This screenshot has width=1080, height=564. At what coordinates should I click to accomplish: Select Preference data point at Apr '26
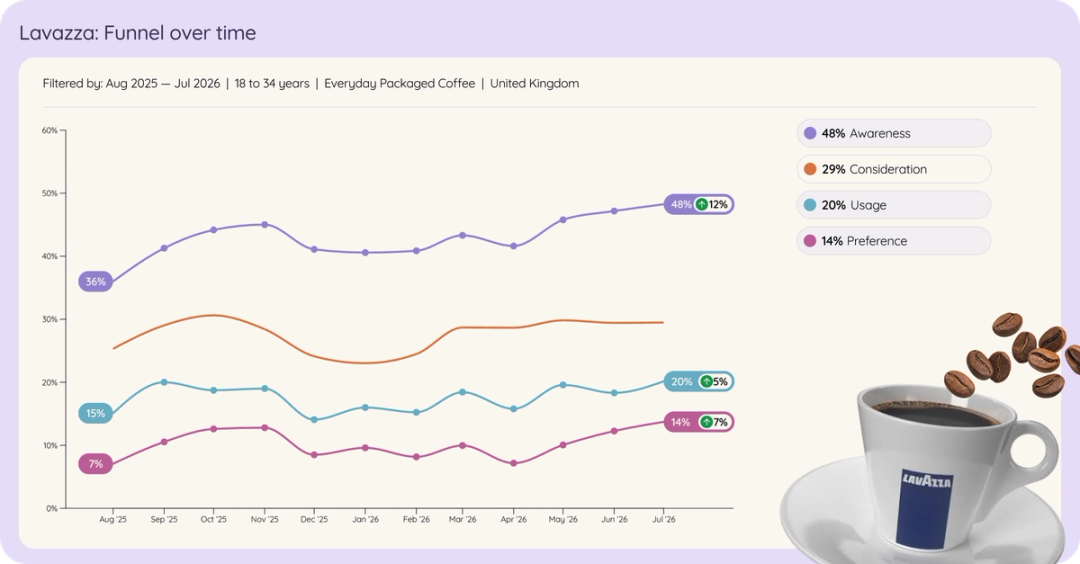pos(513,463)
